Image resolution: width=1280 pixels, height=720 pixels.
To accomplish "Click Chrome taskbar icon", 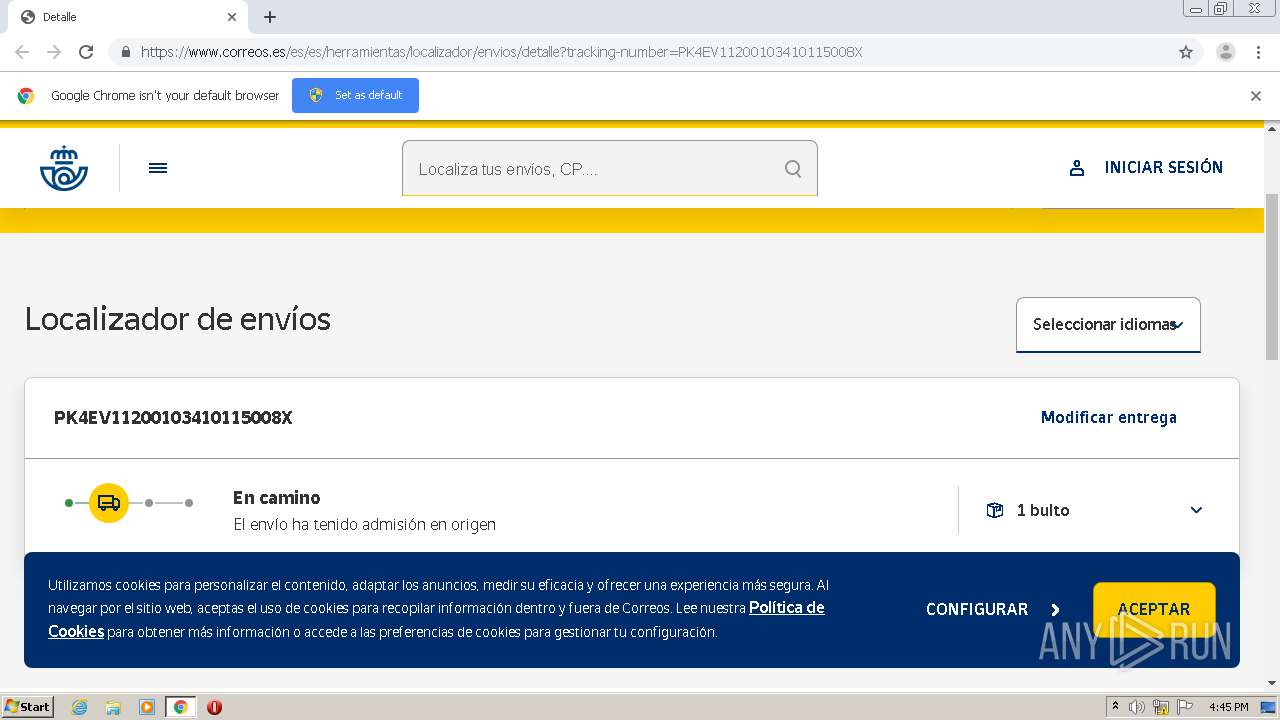I will 181,707.
